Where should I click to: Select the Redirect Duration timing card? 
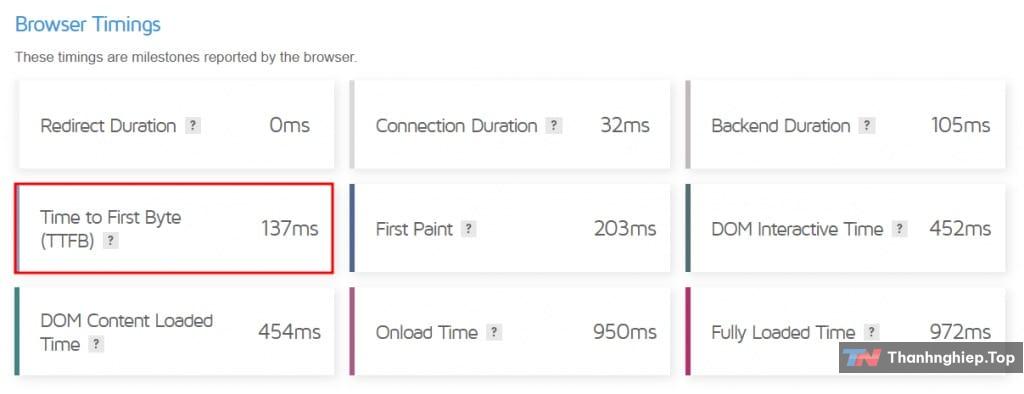coord(174,125)
